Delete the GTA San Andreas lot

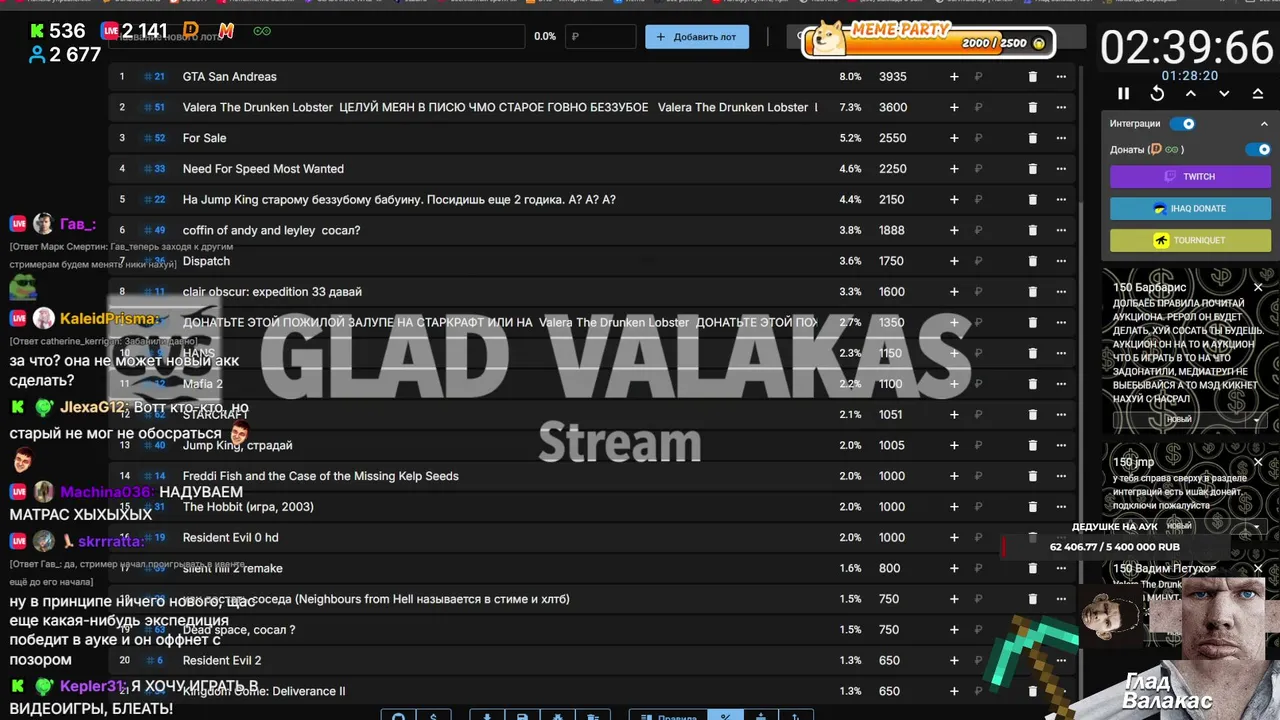pos(1033,76)
